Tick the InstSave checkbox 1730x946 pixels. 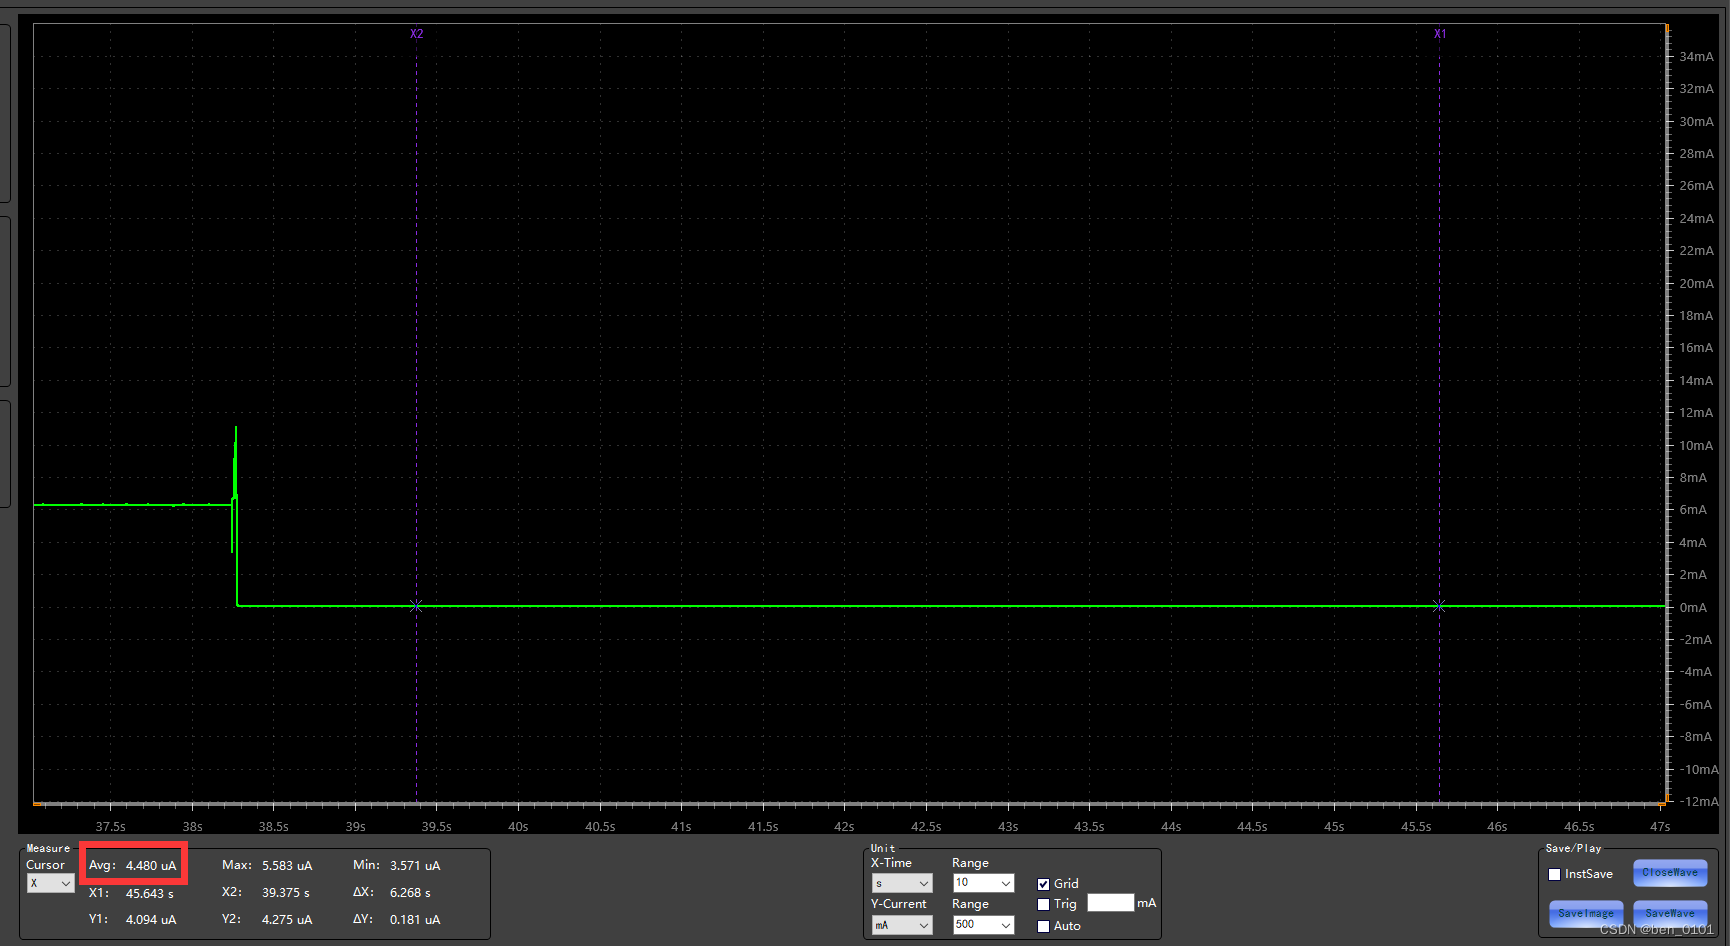point(1555,874)
